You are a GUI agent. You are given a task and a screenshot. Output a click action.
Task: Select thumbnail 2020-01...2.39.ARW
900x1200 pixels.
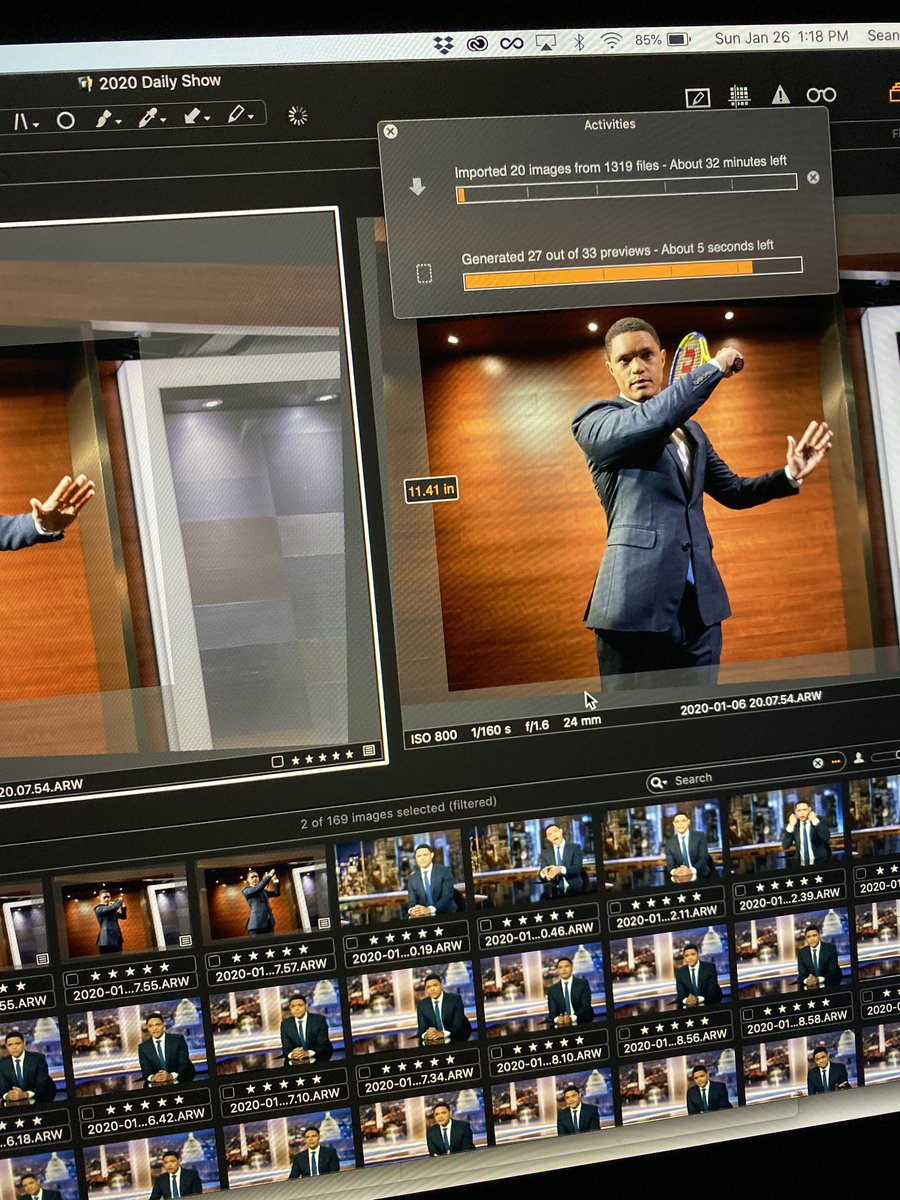pos(788,826)
